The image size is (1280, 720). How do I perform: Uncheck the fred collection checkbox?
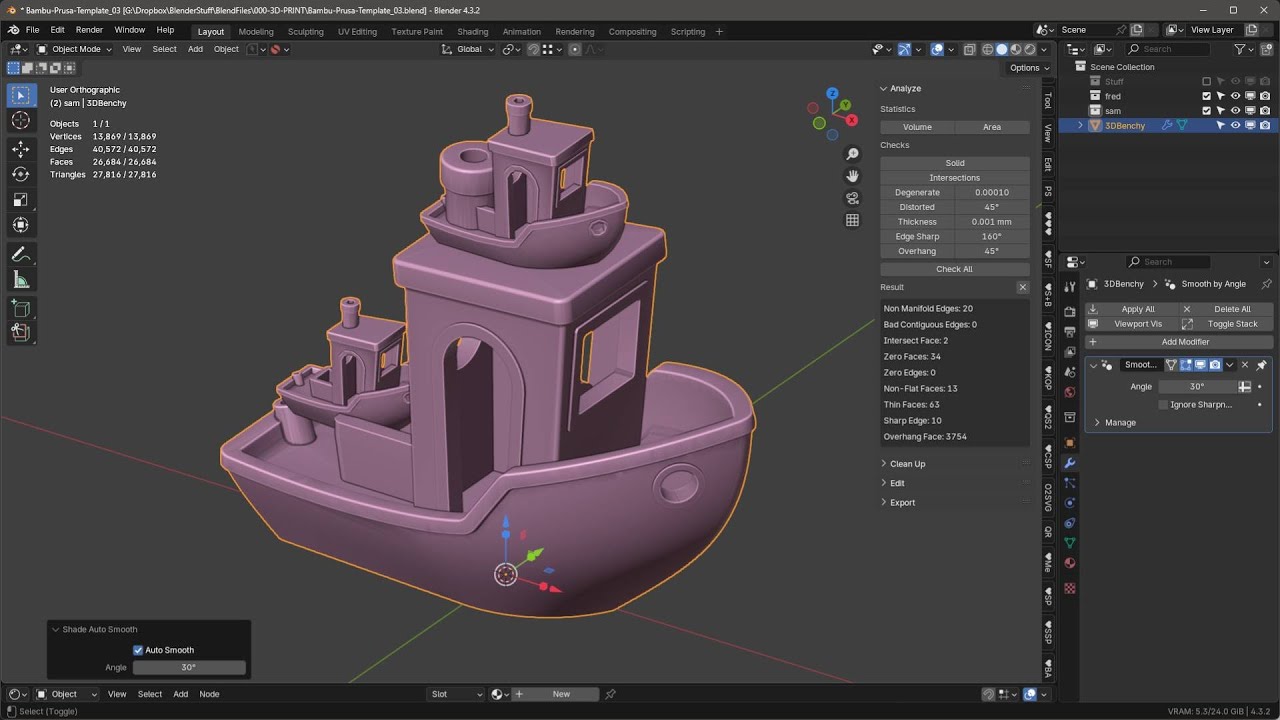(1206, 96)
